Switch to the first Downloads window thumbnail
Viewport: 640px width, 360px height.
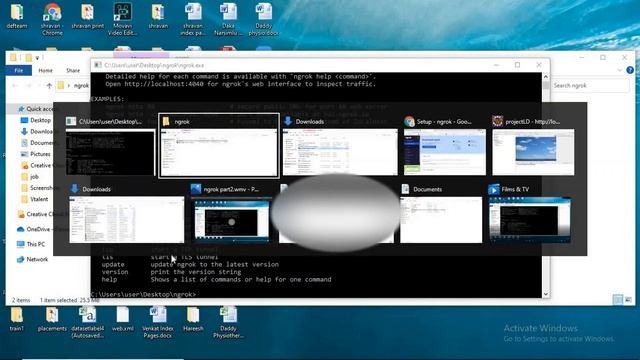(x=340, y=146)
